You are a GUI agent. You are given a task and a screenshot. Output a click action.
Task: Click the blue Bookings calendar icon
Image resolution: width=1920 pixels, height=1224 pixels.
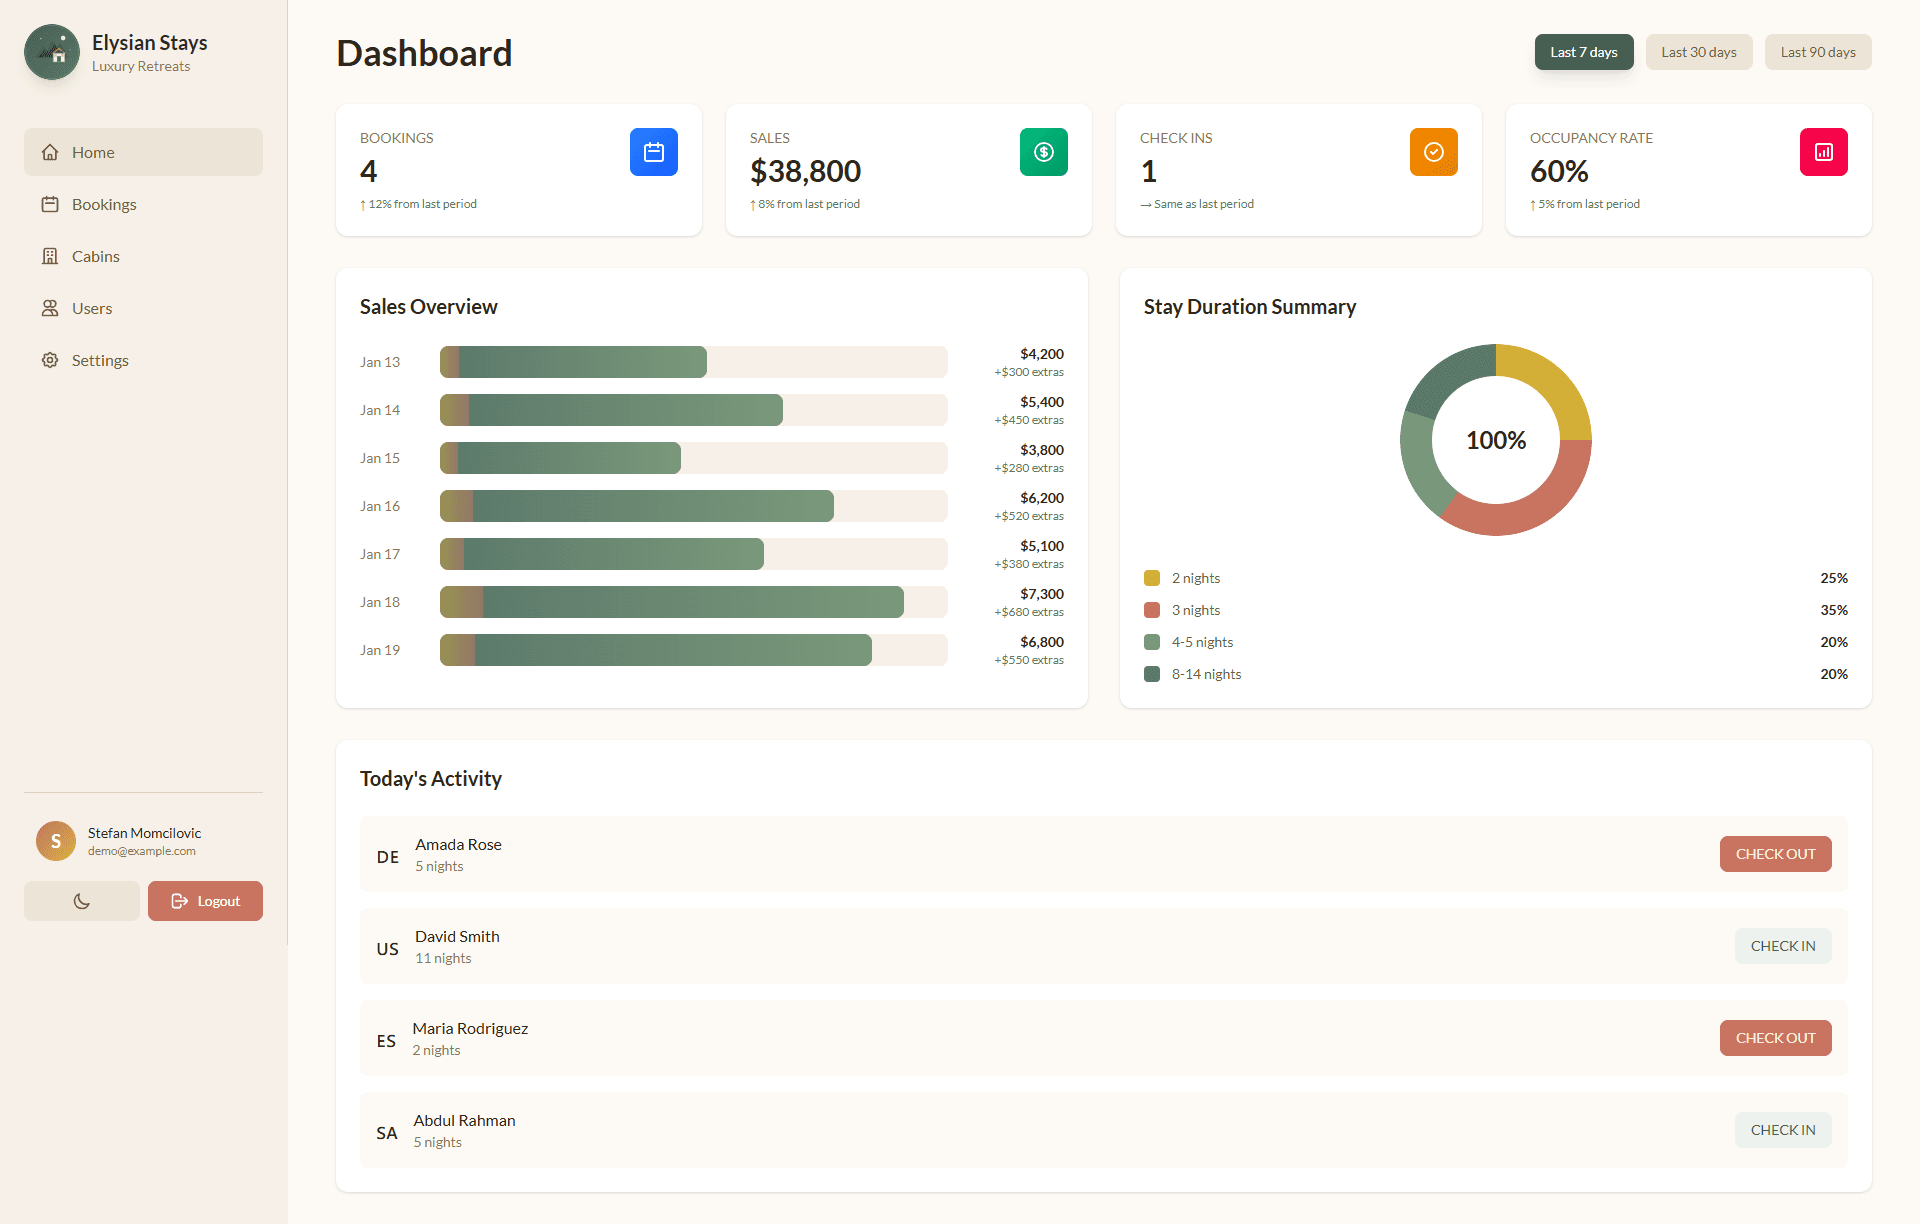point(653,152)
